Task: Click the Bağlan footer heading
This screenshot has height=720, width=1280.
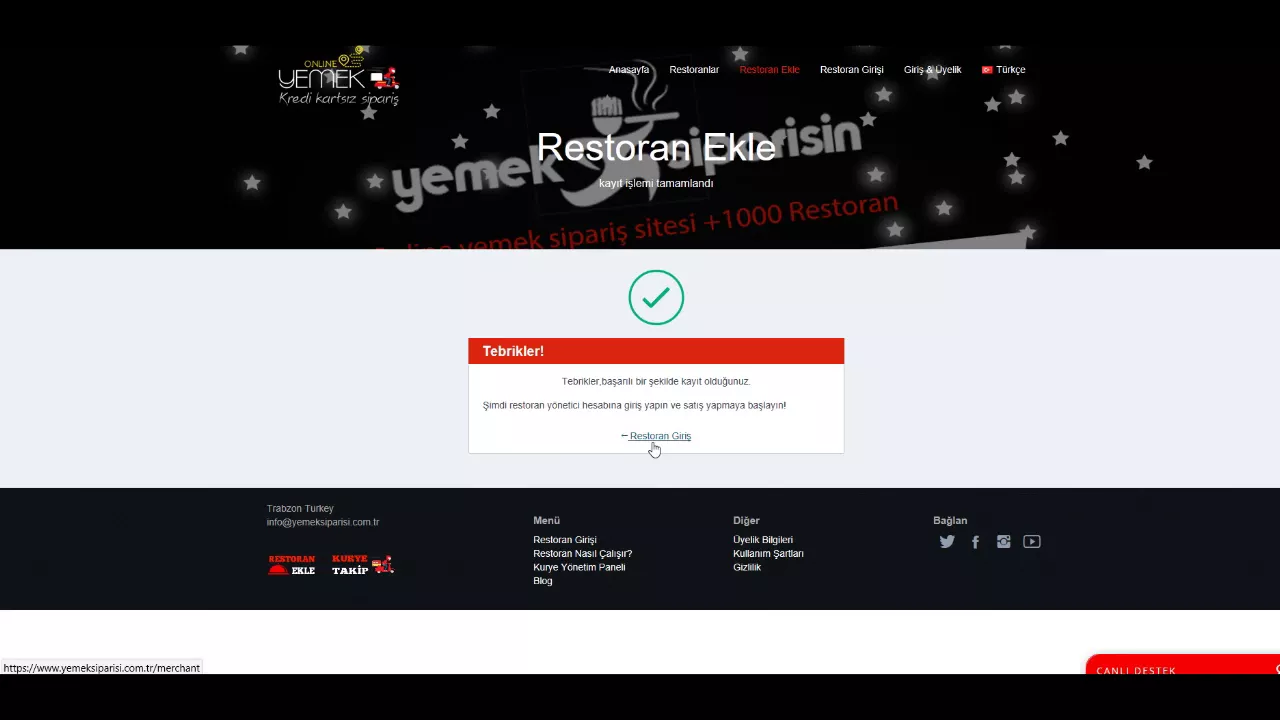Action: click(x=950, y=520)
